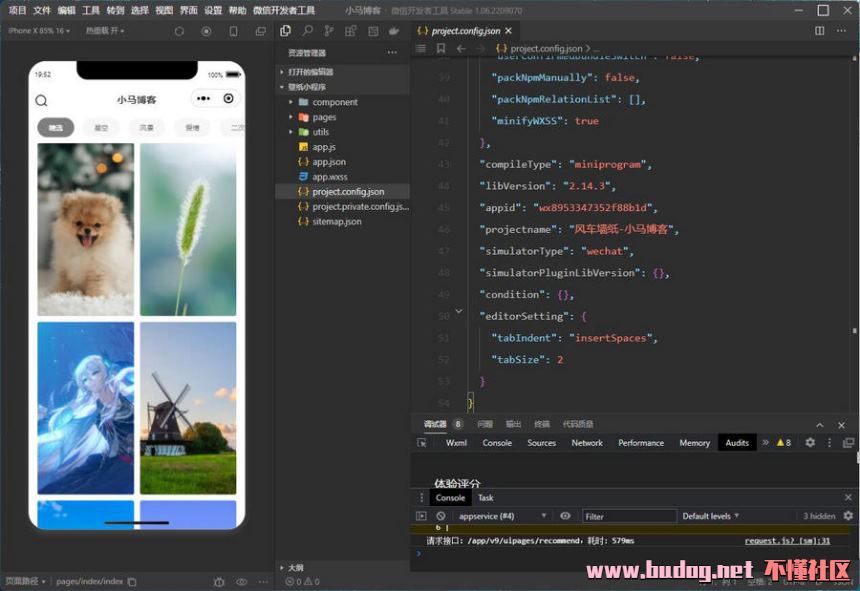This screenshot has width=860, height=591.
Task: Switch to the Network tab in the debugger
Action: point(587,442)
